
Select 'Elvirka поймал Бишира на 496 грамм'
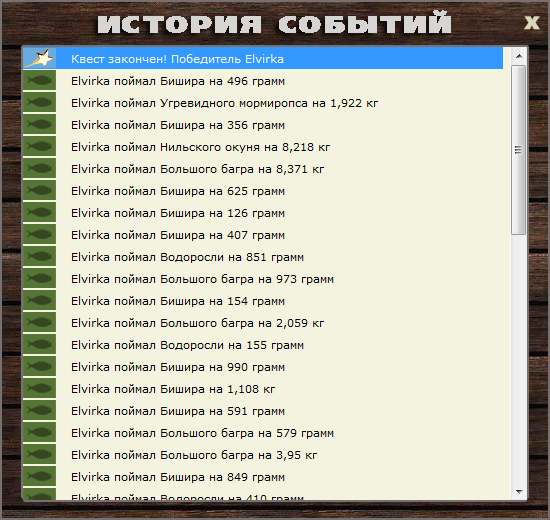[263, 81]
